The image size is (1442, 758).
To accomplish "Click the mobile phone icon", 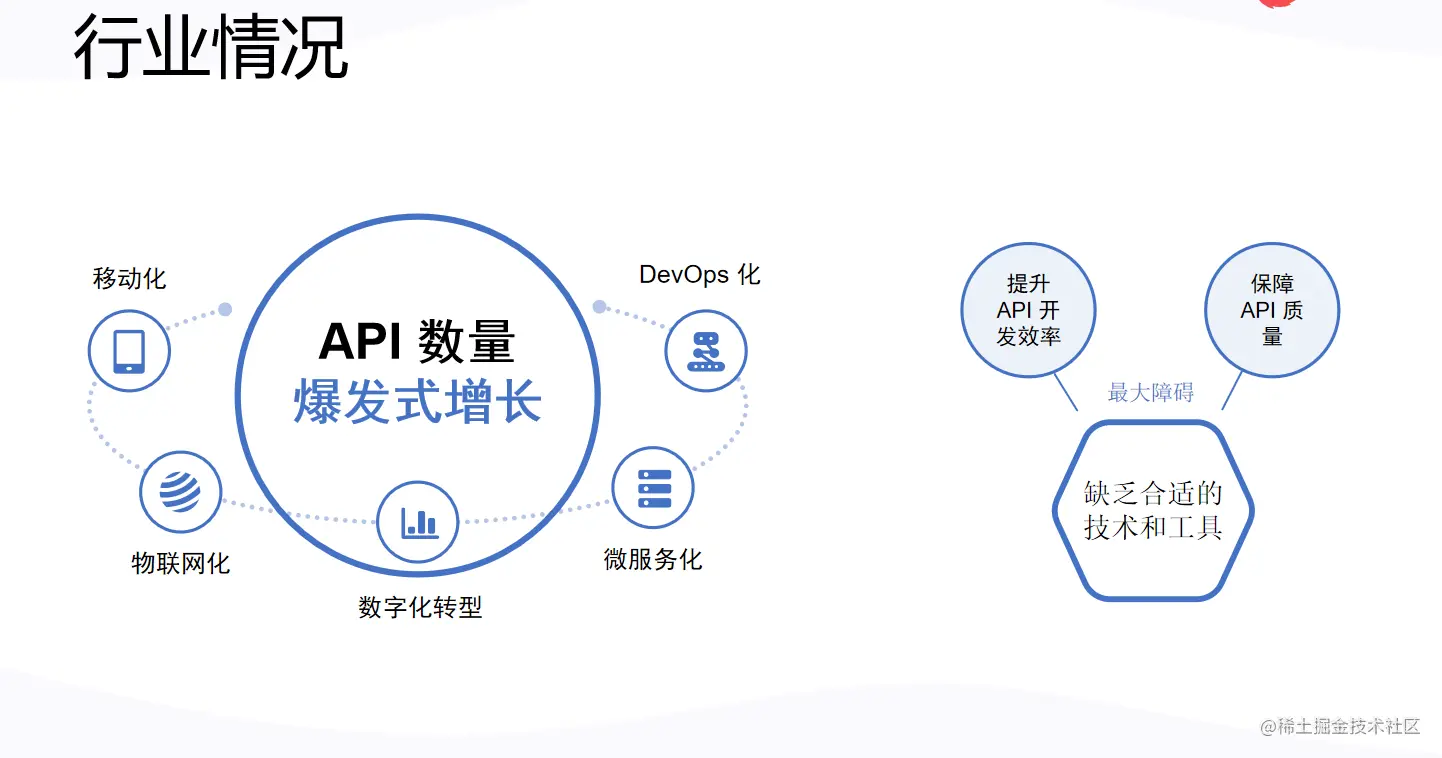I will pos(129,351).
